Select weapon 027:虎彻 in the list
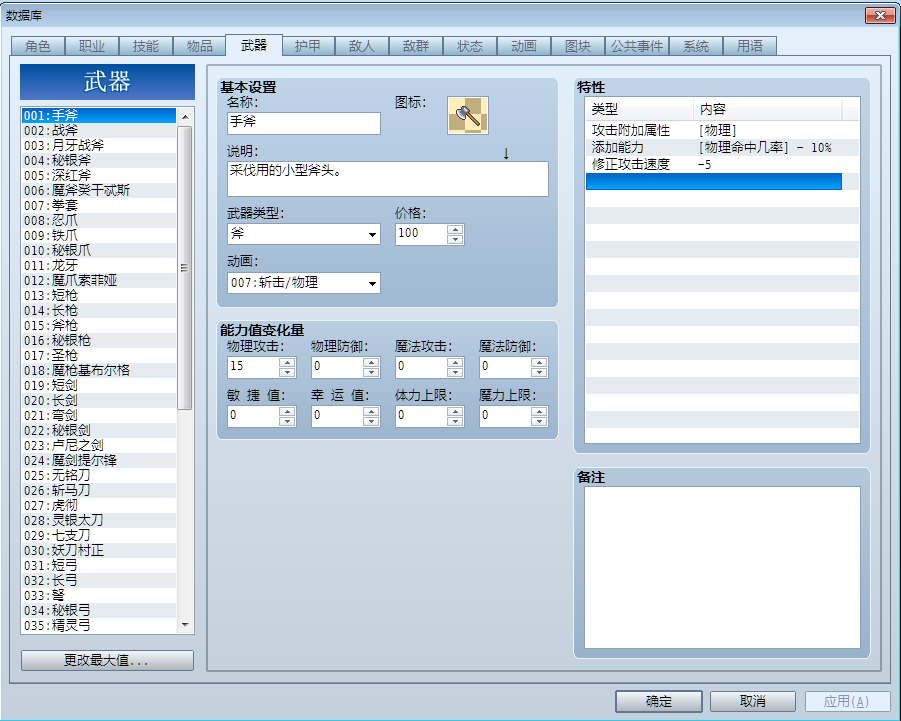Screen dimensions: 901x721 tap(98, 505)
